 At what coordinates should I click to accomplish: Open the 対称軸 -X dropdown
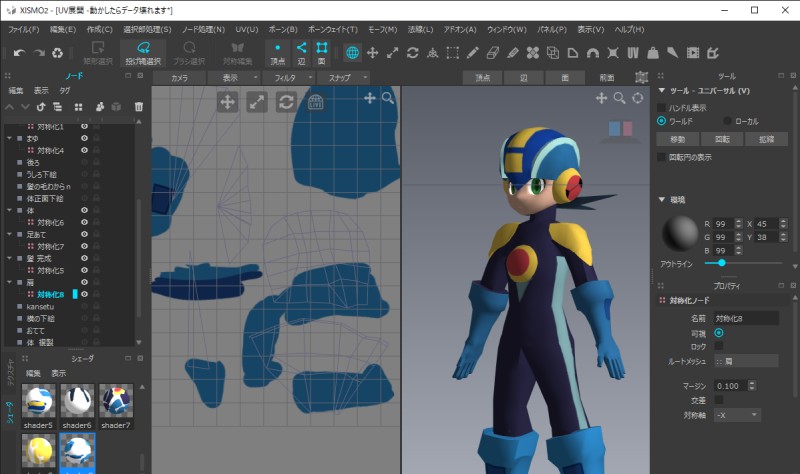pos(735,414)
